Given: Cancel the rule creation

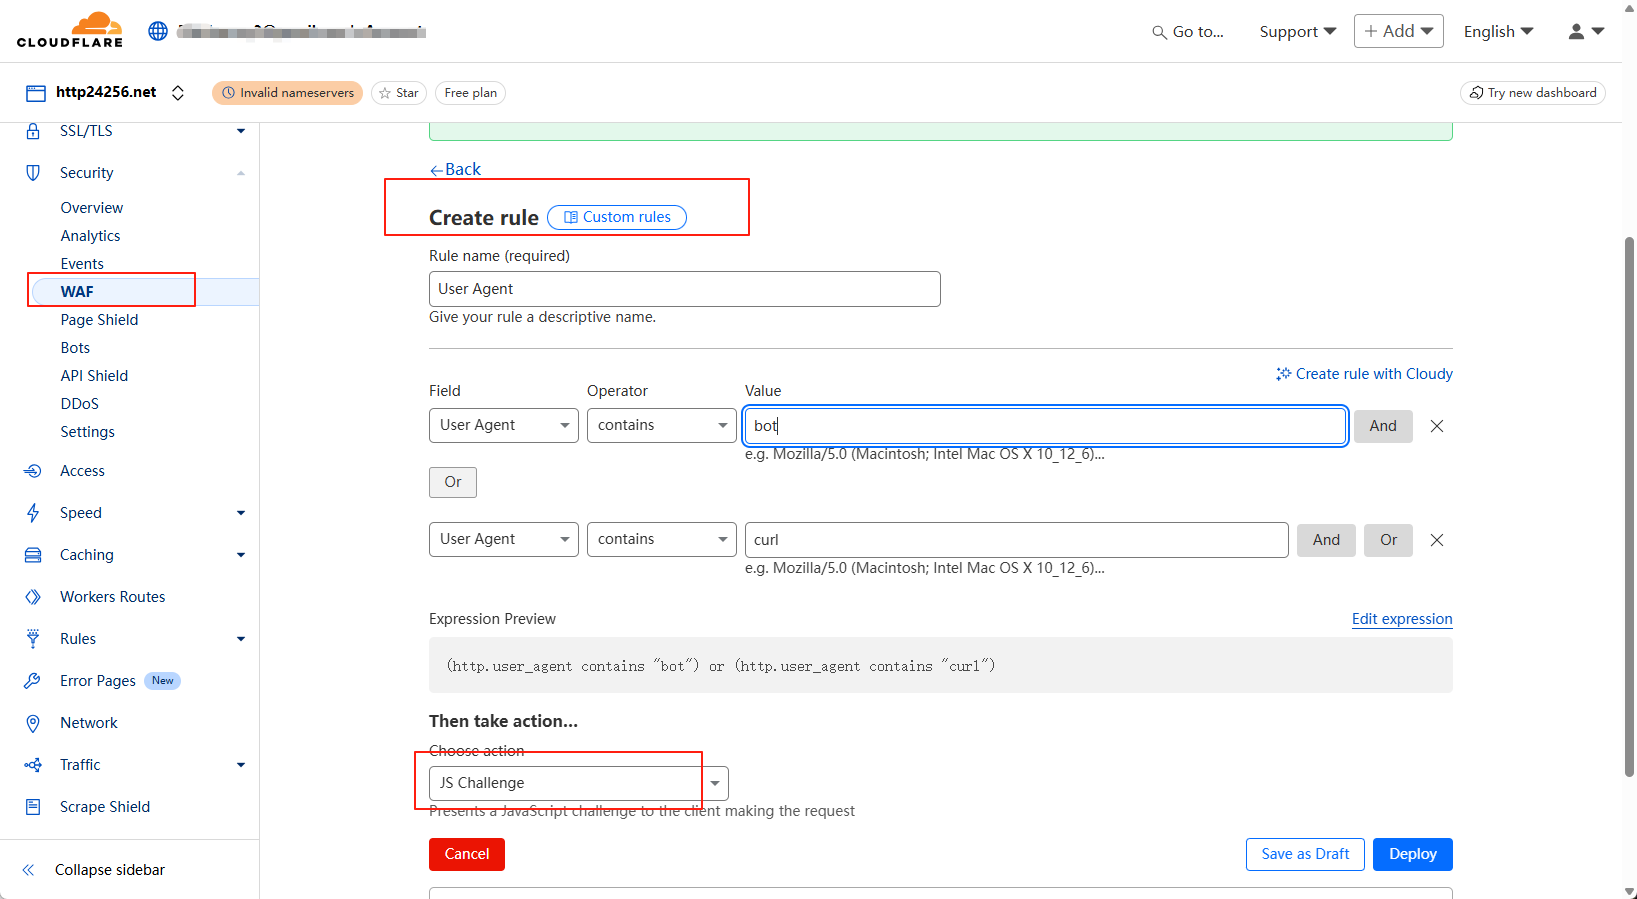Looking at the screenshot, I should 467,854.
